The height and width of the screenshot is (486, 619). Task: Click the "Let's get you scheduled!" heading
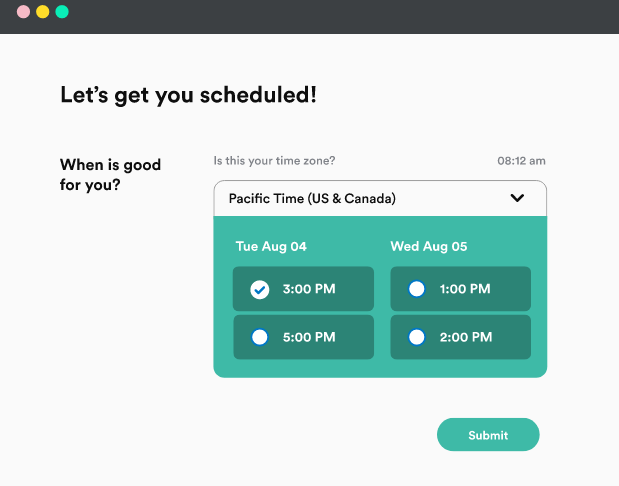tap(188, 95)
